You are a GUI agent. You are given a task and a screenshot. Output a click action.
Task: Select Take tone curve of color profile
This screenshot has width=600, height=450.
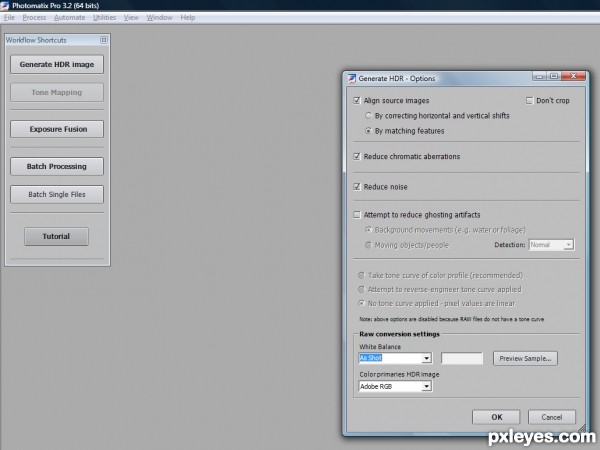(x=361, y=275)
